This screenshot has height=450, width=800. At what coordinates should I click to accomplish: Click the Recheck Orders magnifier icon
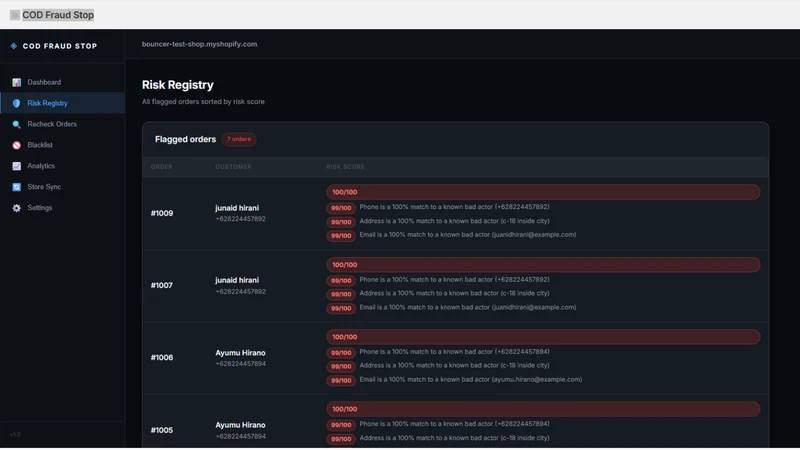click(16, 124)
